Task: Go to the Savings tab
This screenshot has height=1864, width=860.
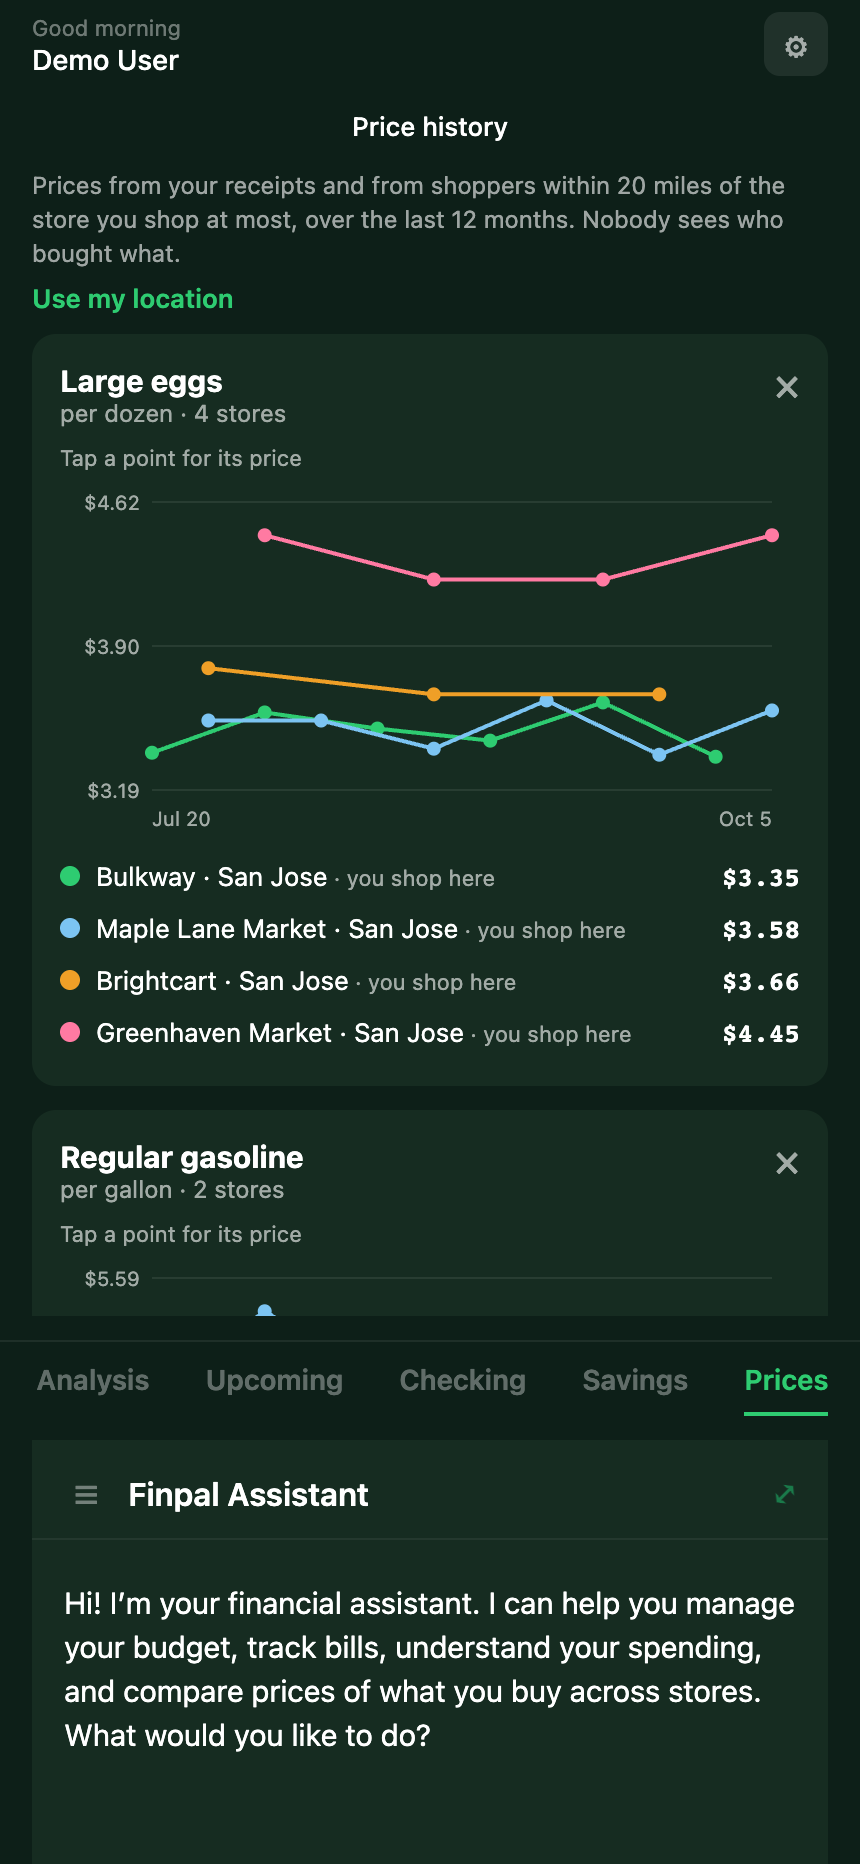Action: (x=635, y=1380)
